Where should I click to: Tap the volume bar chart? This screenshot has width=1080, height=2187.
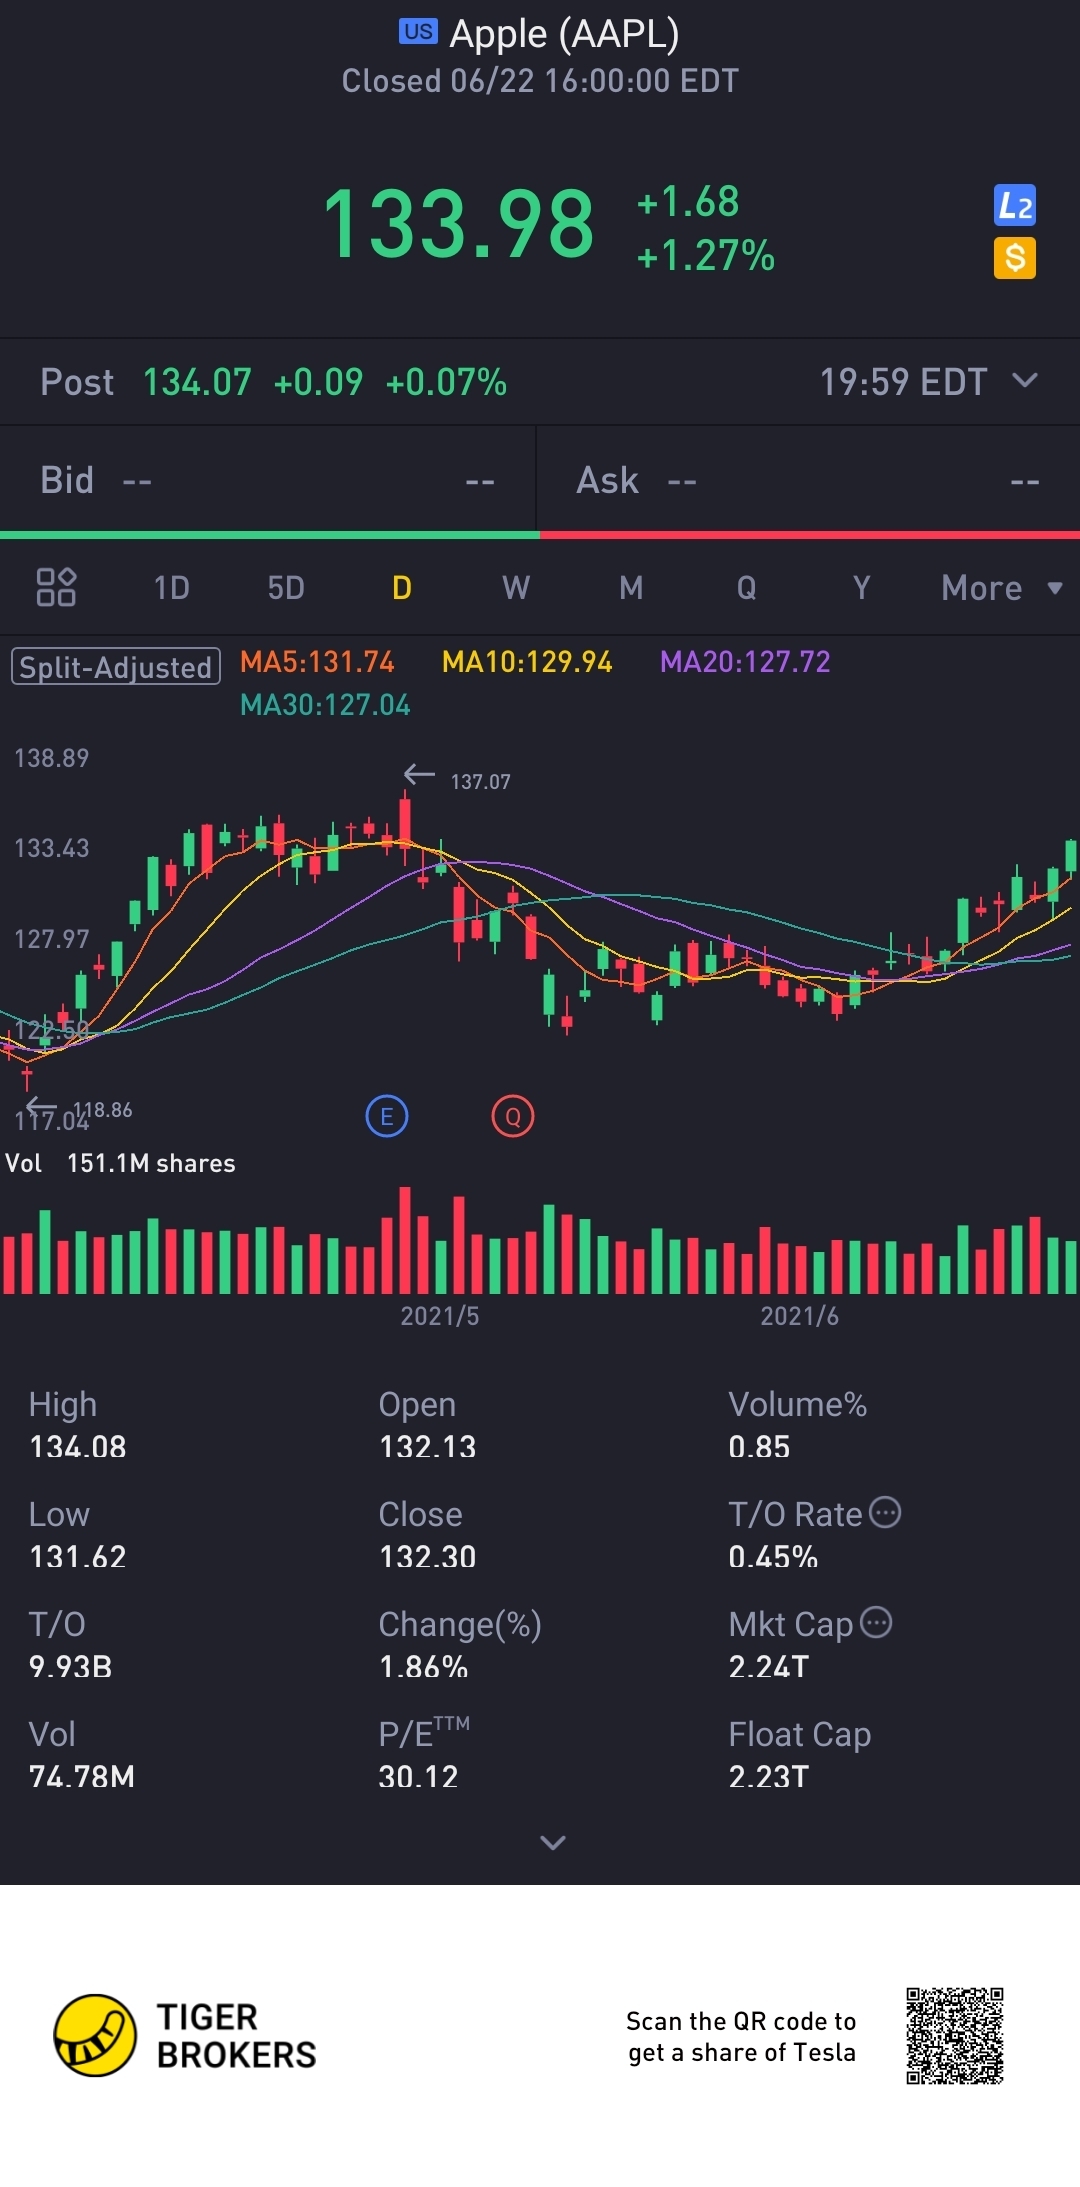point(540,1240)
